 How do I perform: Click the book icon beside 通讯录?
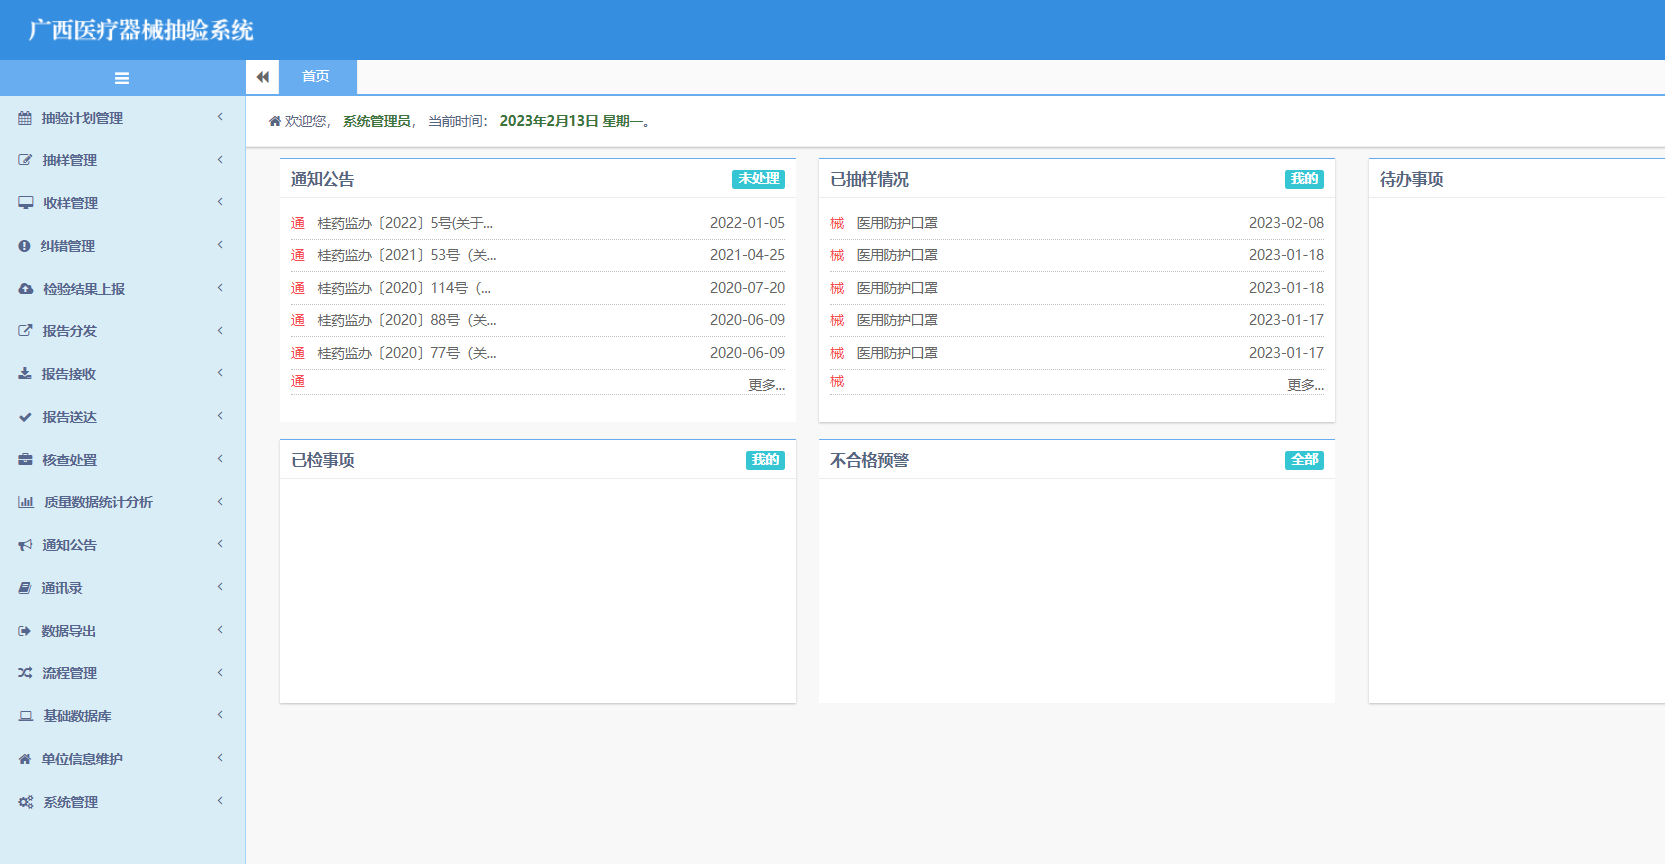pos(25,588)
